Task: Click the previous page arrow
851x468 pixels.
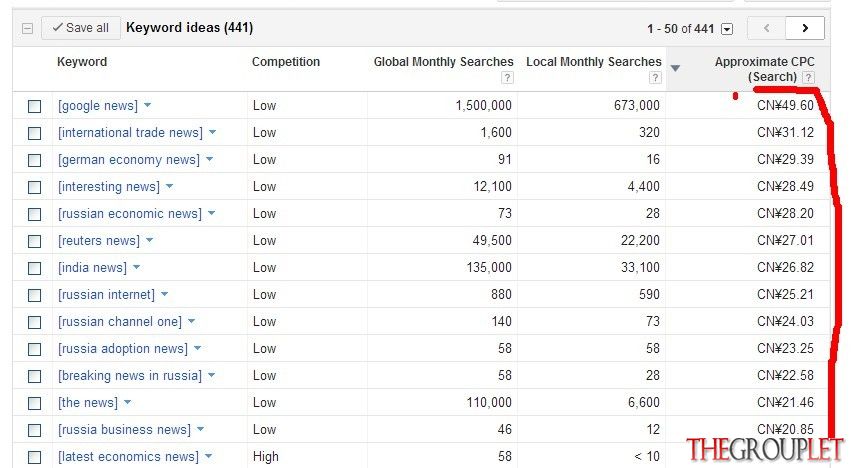Action: pyautogui.click(x=766, y=28)
